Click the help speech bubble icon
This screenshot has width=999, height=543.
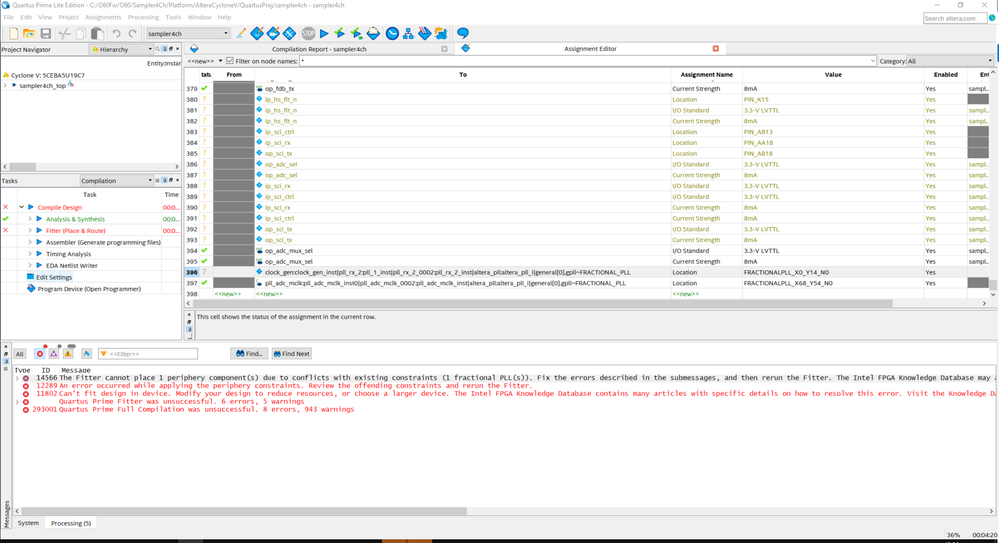pyautogui.click(x=463, y=34)
